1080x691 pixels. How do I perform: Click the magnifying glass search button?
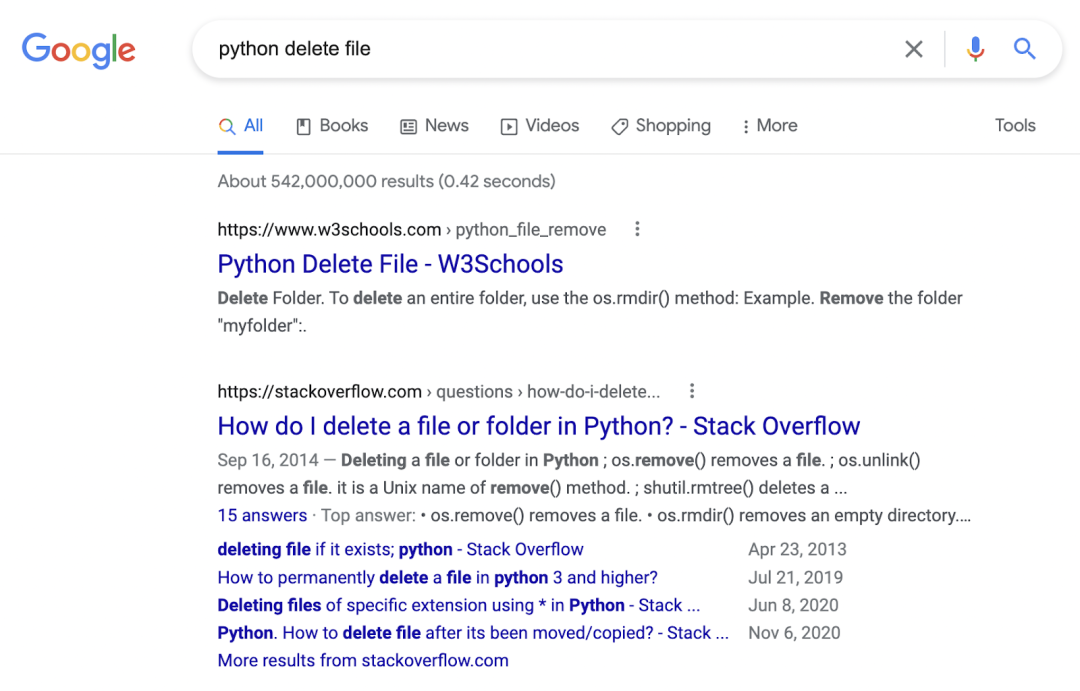(1024, 49)
